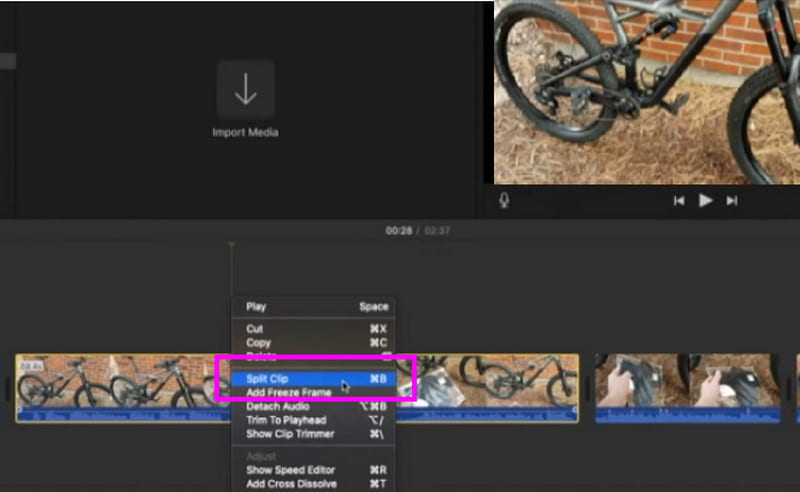
Task: Select Cut in the context menu
Action: point(313,329)
